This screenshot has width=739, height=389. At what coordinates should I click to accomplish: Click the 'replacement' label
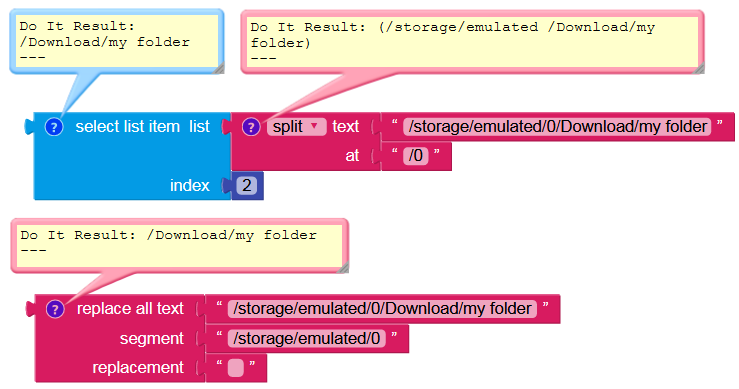click(138, 368)
